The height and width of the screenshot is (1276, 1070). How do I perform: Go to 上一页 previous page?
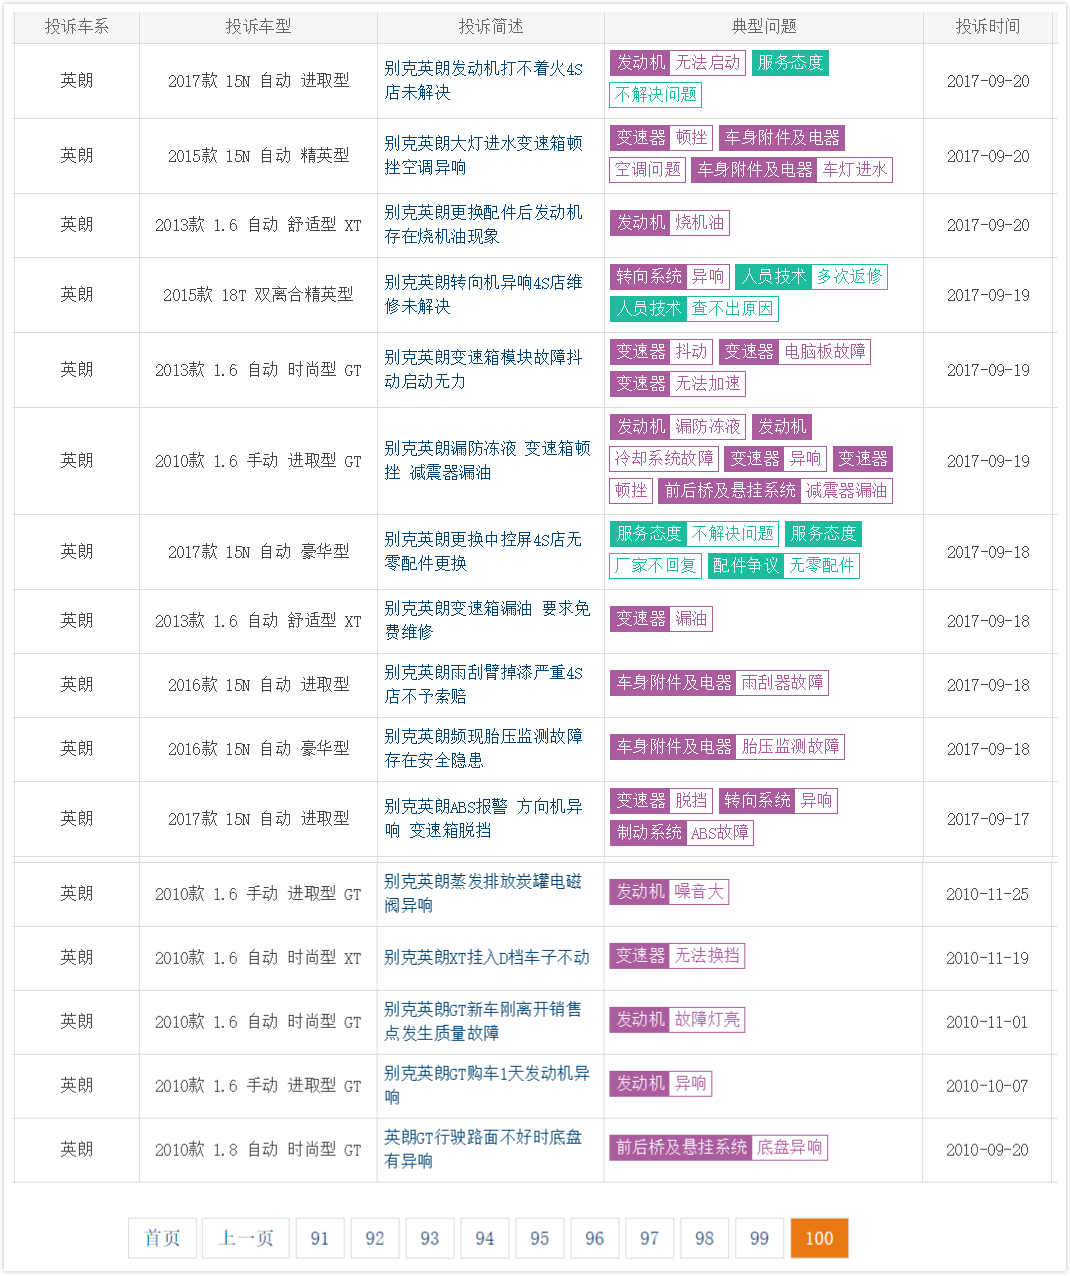[x=246, y=1238]
